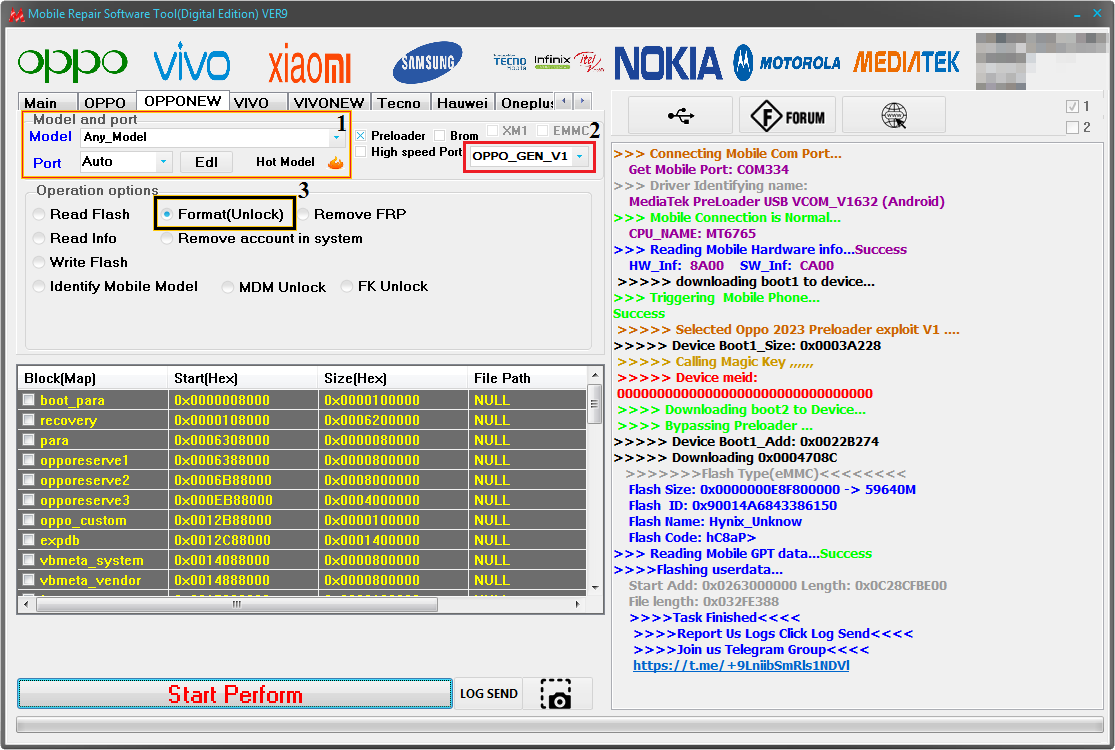Open the Model dropdown list
1115x750 pixels.
coord(336,137)
